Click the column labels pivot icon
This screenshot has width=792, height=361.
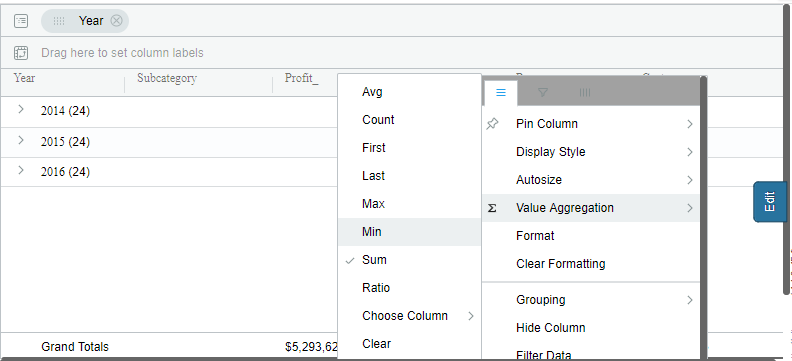(21, 53)
